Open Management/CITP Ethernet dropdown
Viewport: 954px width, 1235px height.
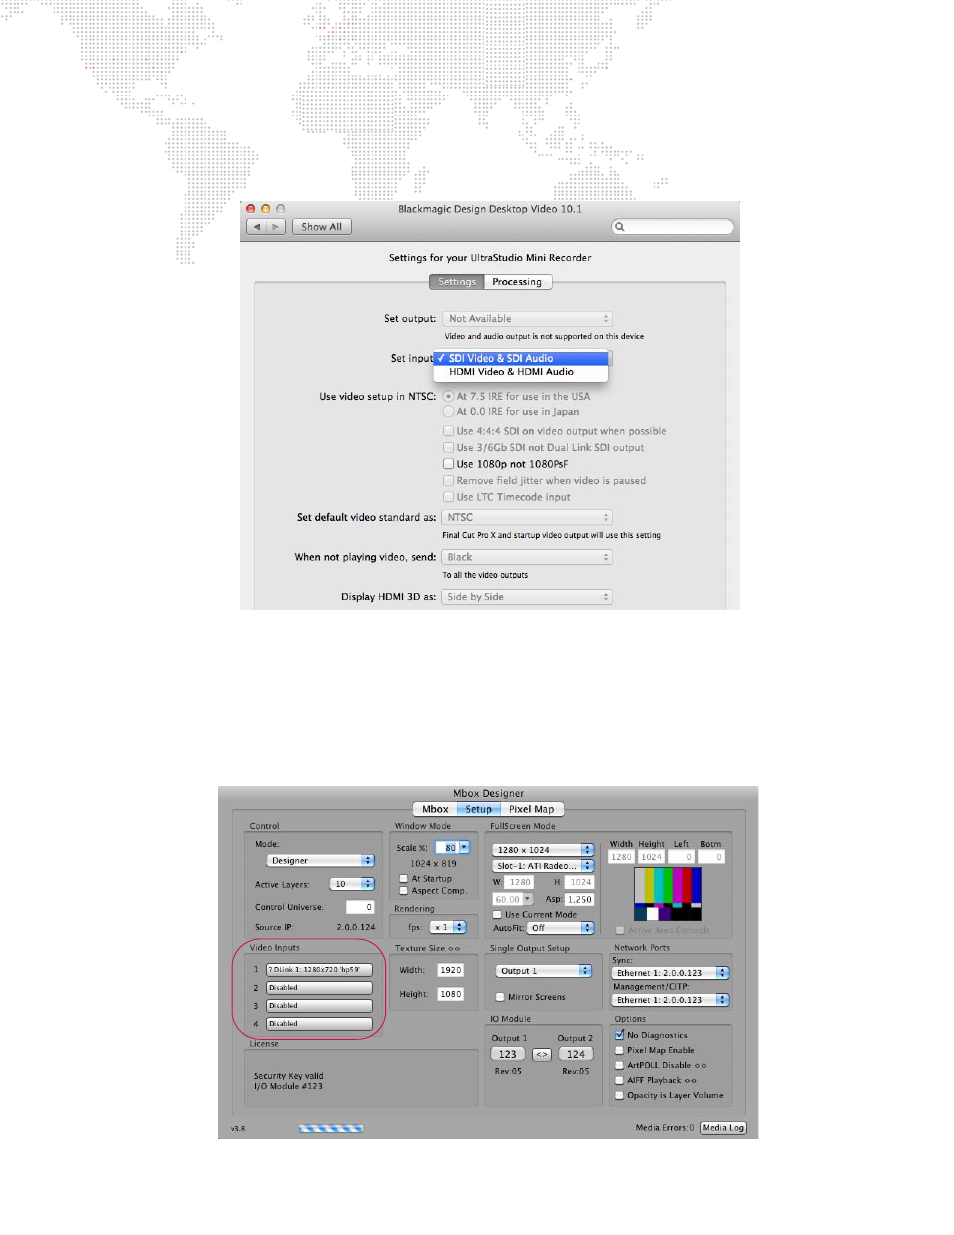click(x=670, y=1000)
